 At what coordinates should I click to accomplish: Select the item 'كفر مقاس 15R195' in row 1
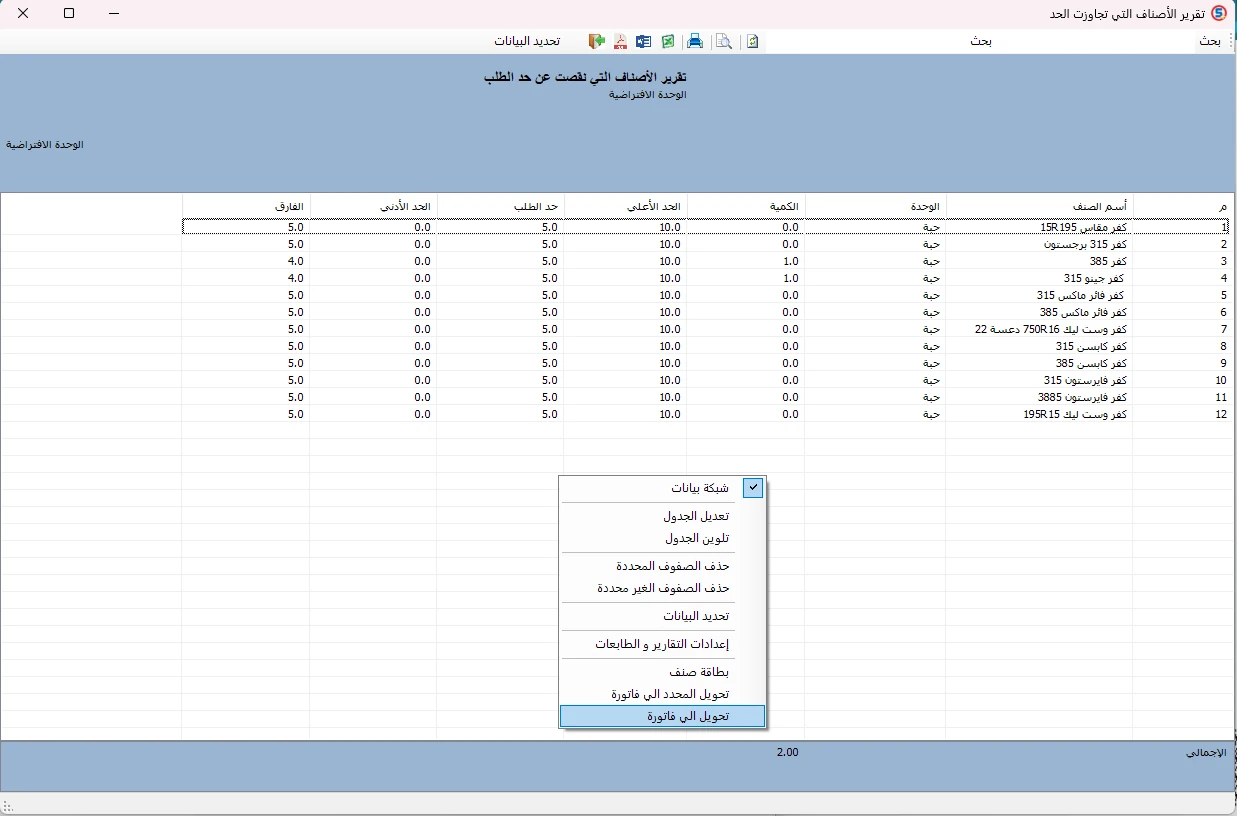coord(1084,227)
